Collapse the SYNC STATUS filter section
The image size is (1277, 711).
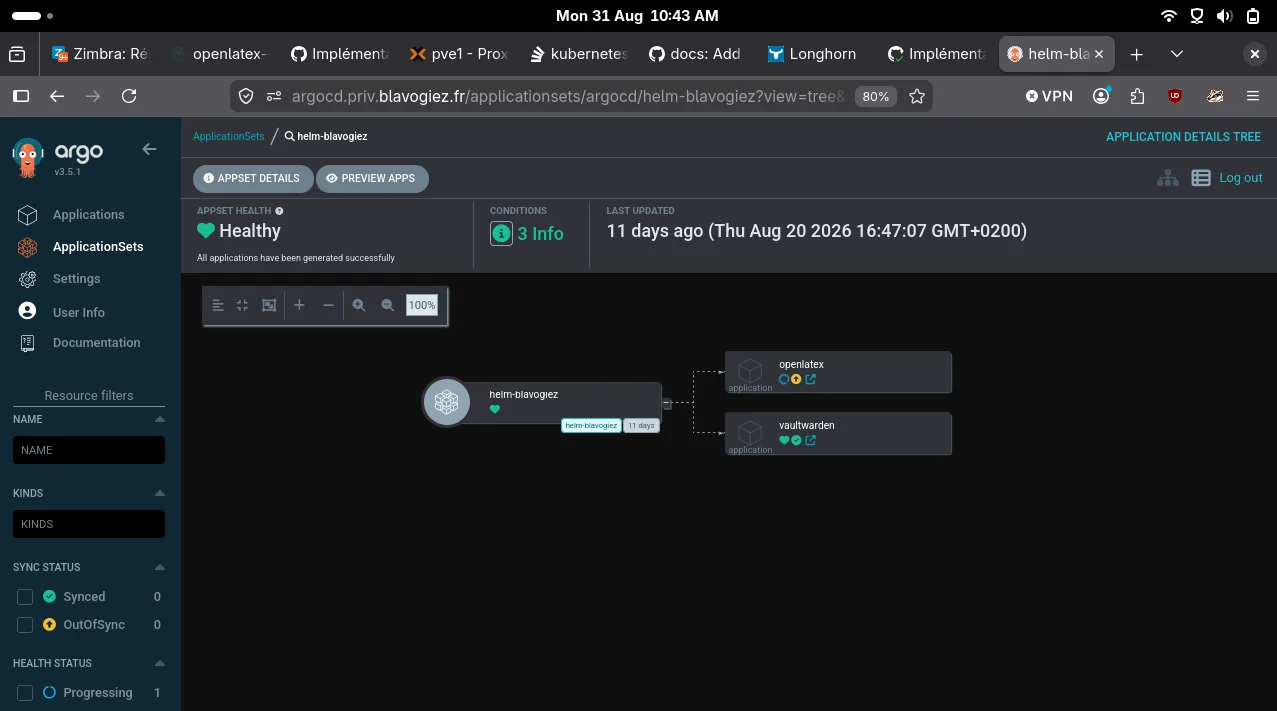[160, 567]
